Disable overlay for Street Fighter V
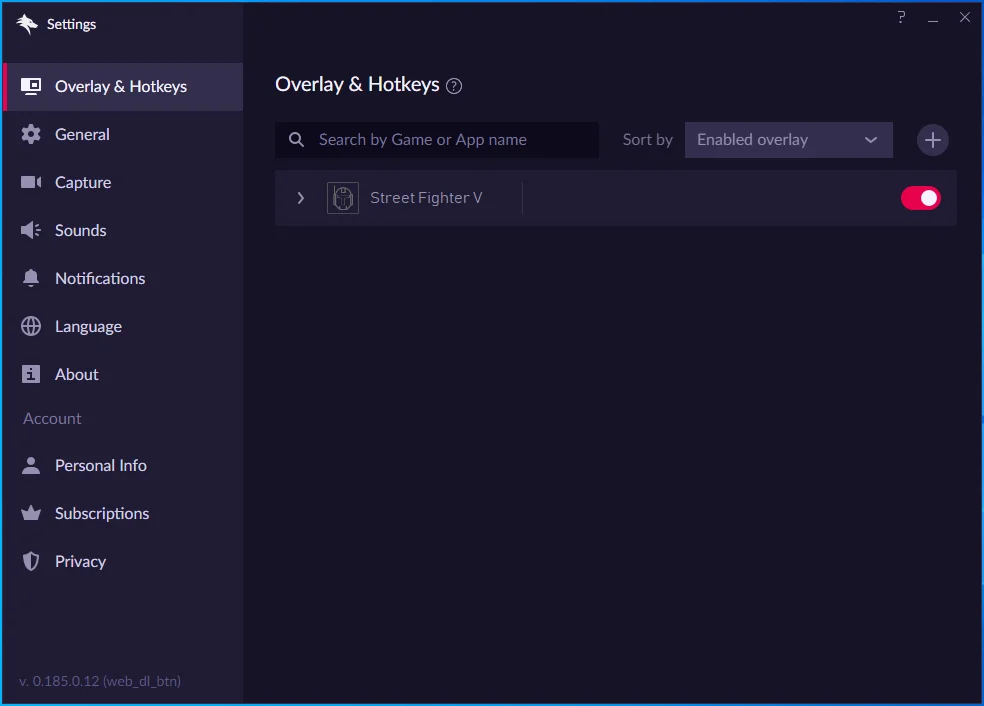Image resolution: width=984 pixels, height=706 pixels. pos(921,198)
